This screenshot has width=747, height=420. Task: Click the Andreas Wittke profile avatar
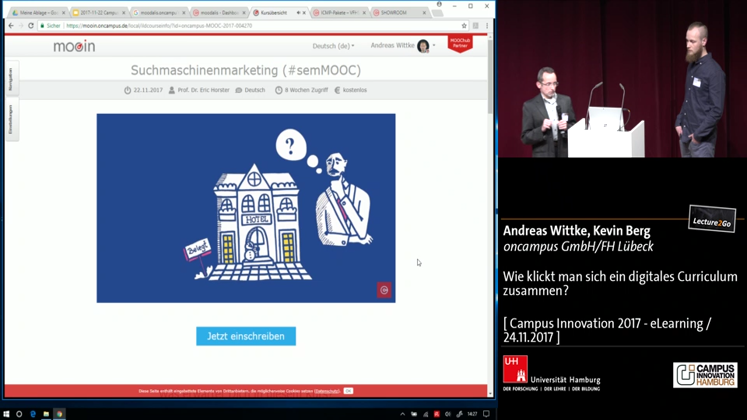pos(423,46)
